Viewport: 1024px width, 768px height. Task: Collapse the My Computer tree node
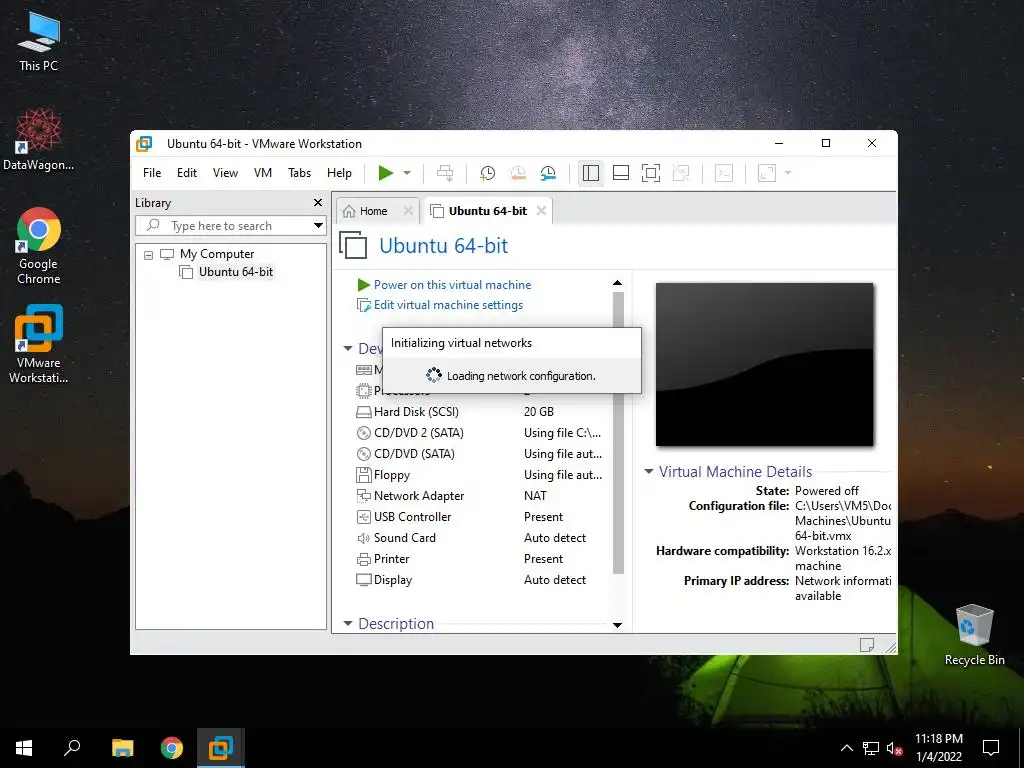(149, 255)
